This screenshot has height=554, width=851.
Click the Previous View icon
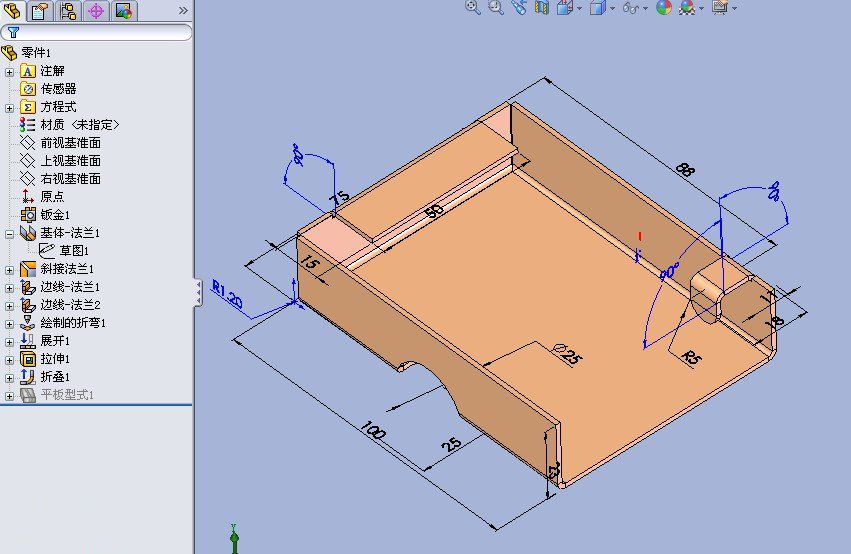click(518, 8)
